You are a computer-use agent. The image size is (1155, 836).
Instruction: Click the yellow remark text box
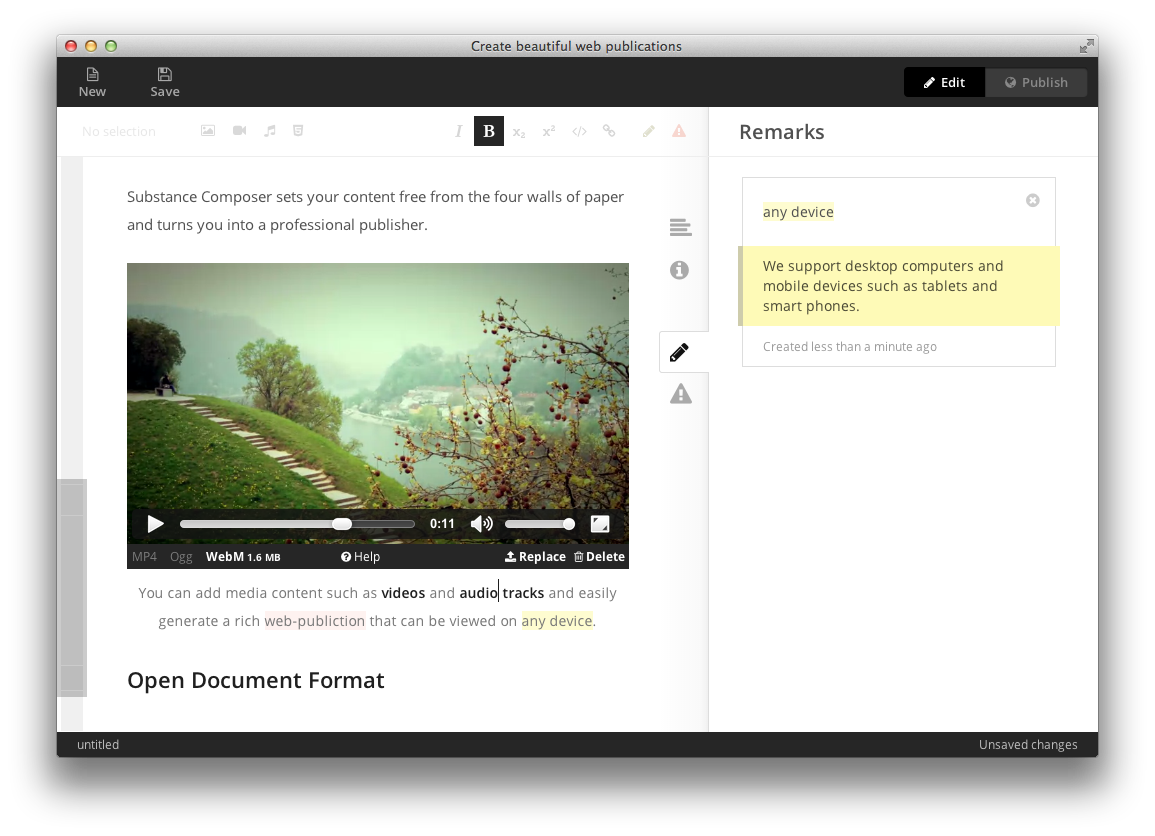[x=899, y=286]
